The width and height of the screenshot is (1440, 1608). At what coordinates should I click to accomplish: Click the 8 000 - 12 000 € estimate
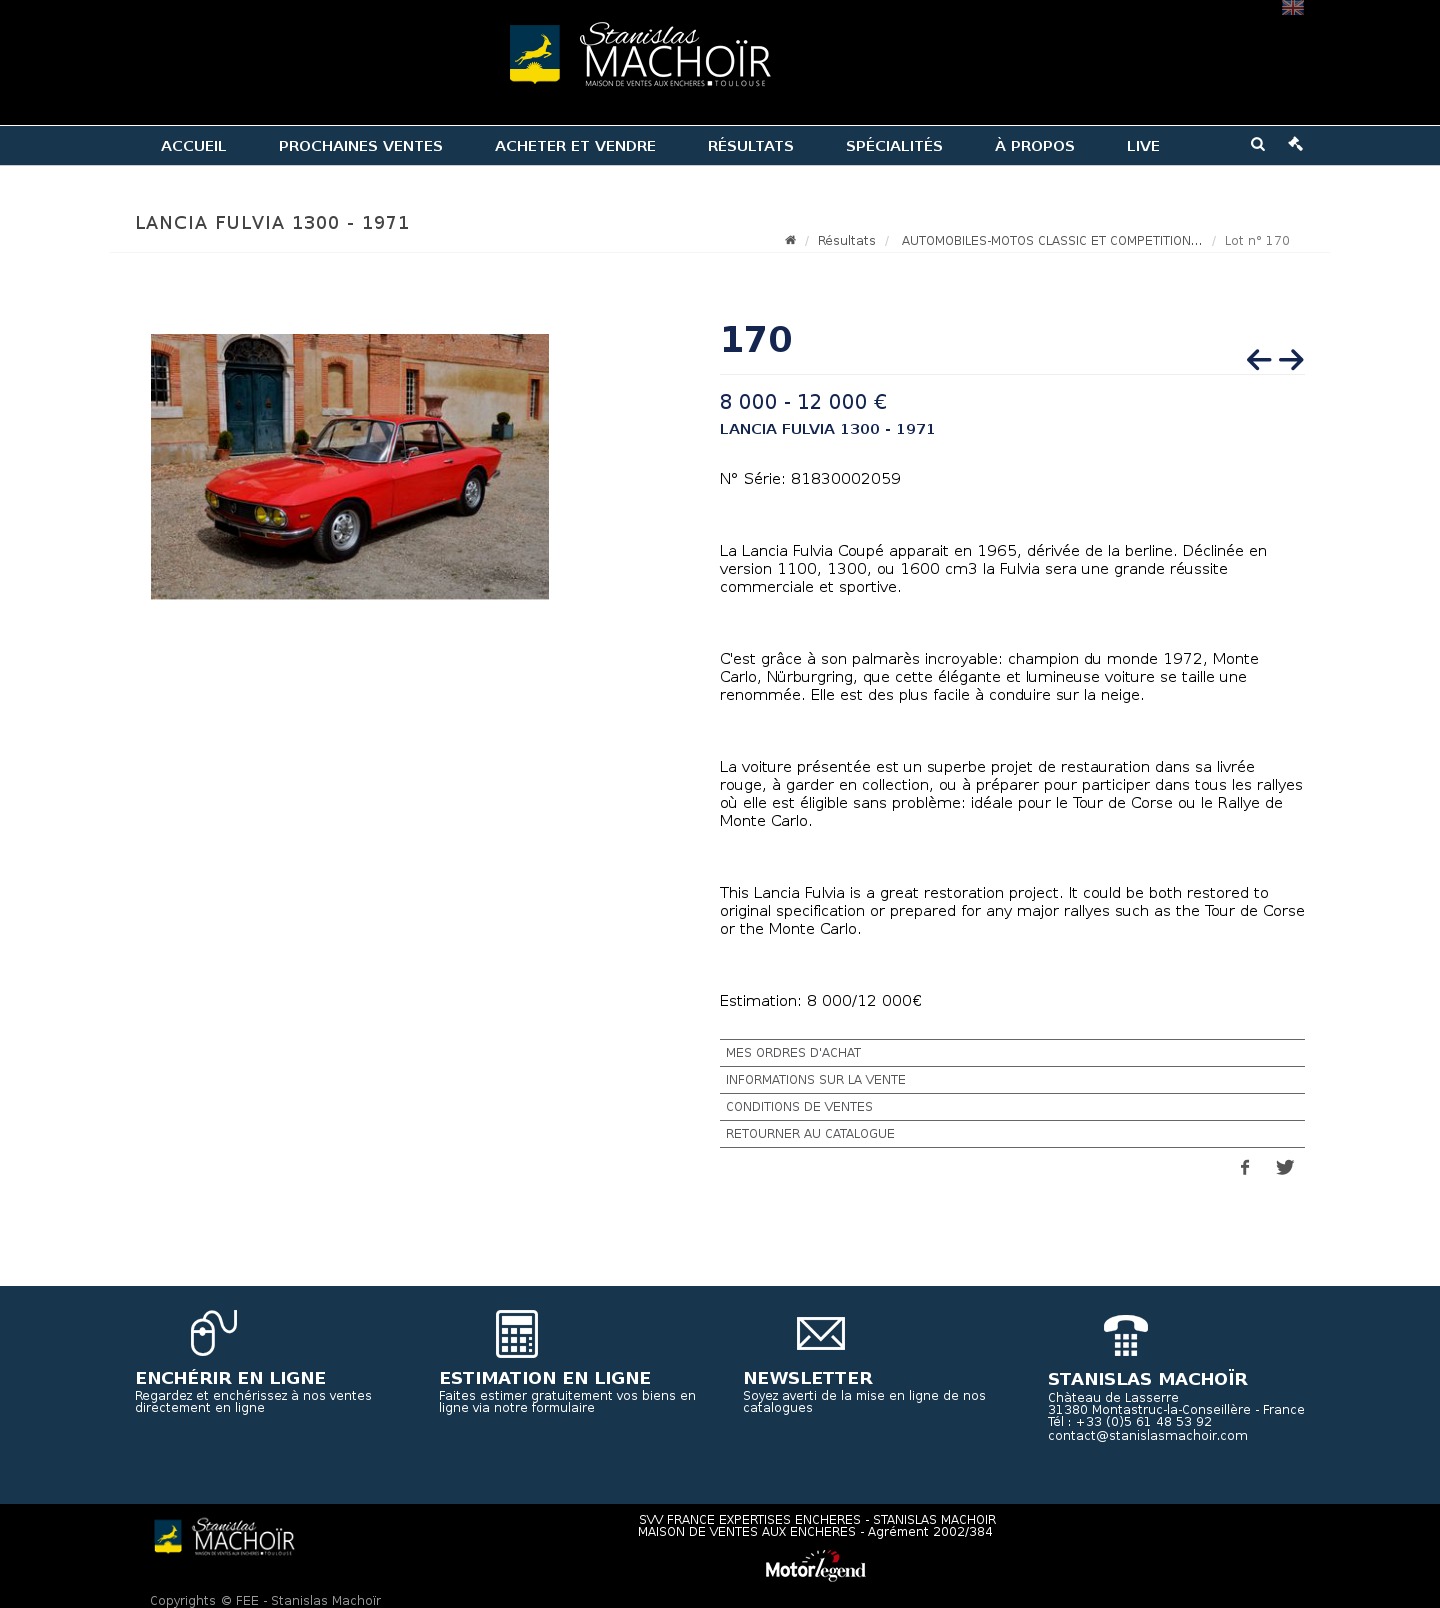[803, 402]
